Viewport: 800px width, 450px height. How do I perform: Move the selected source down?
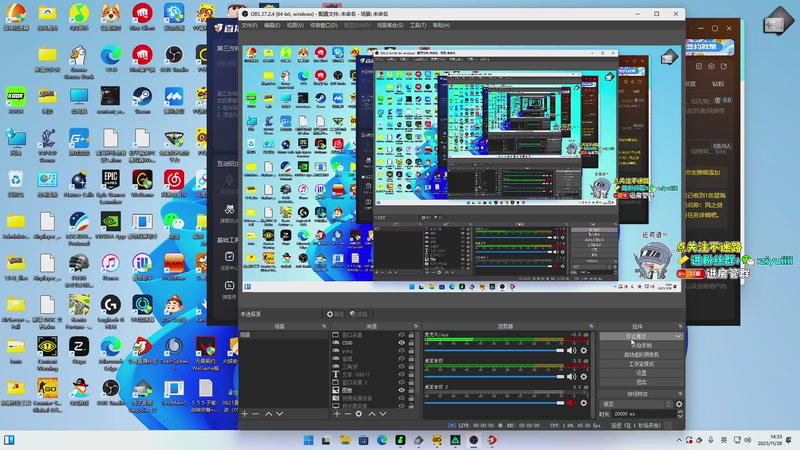click(383, 414)
